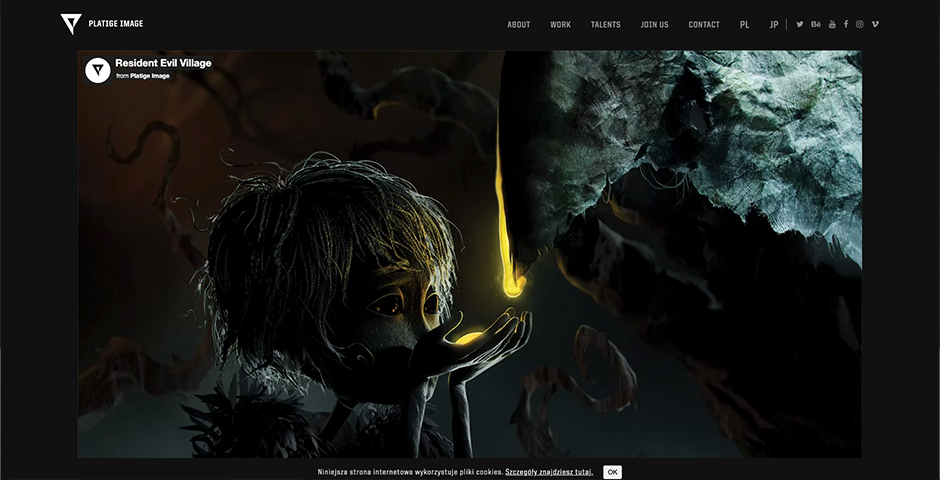Open the Behance profile icon

pos(816,25)
